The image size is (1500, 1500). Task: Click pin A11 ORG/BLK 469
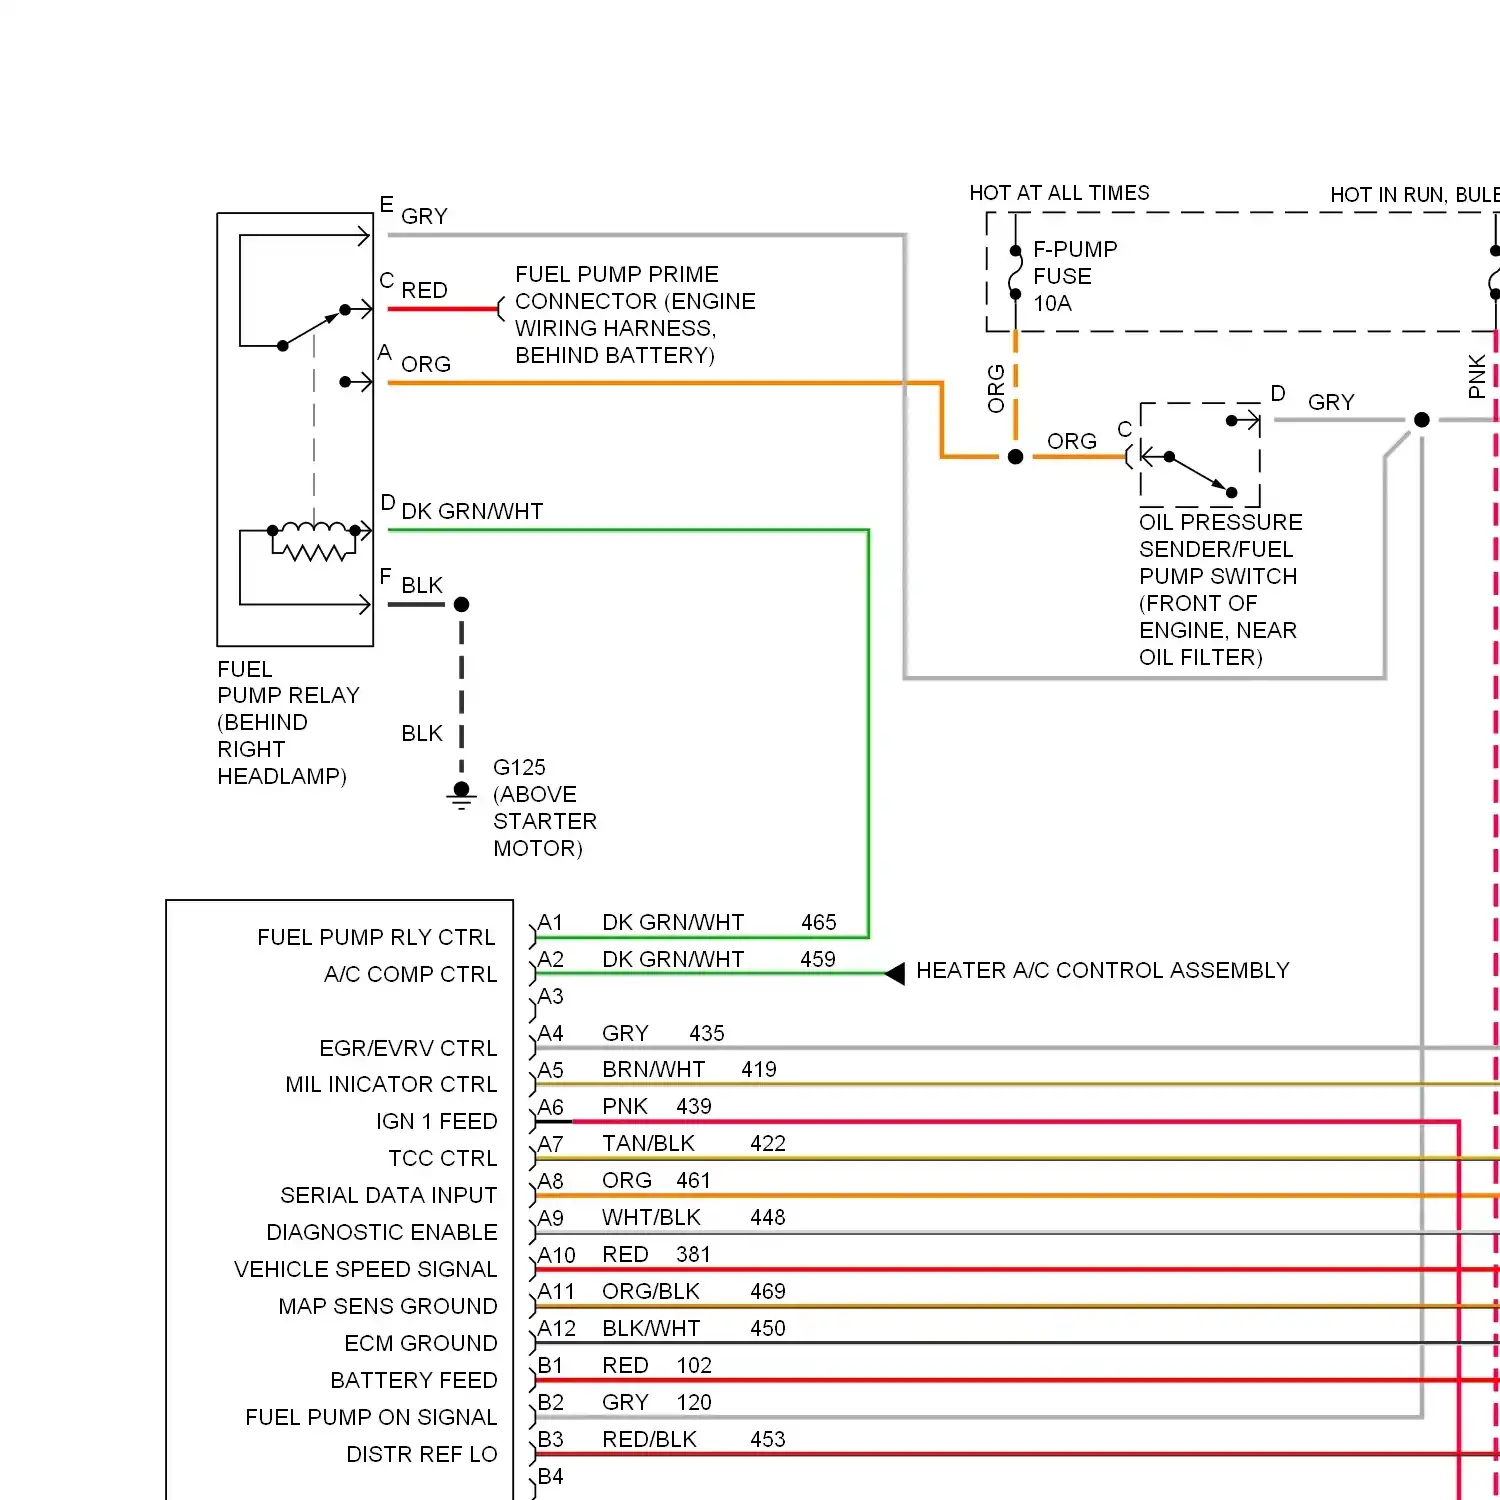point(662,1291)
